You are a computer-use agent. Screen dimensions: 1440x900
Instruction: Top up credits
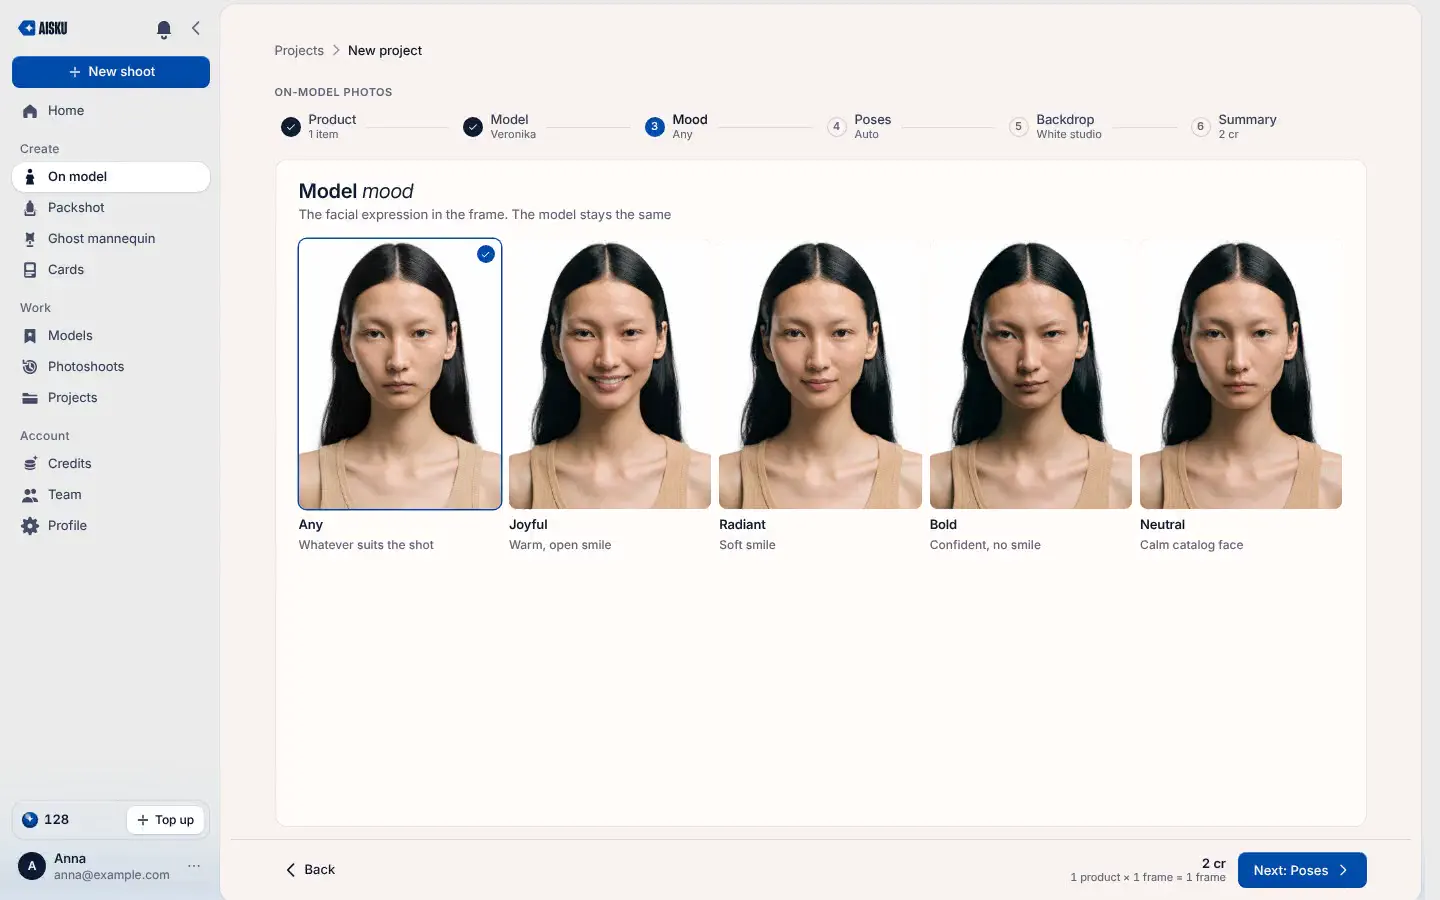166,820
